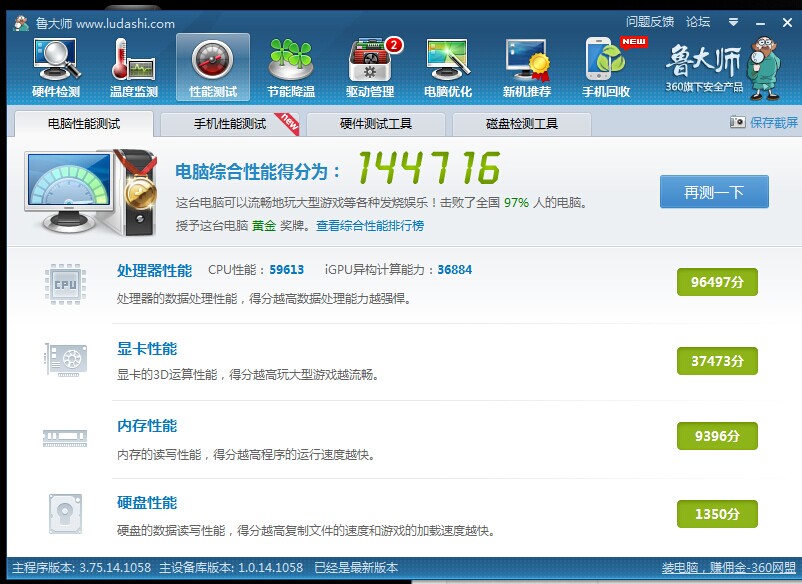This screenshot has width=802, height=584.
Task: Click the 保存截屏 save screenshot link
Action: [x=773, y=122]
